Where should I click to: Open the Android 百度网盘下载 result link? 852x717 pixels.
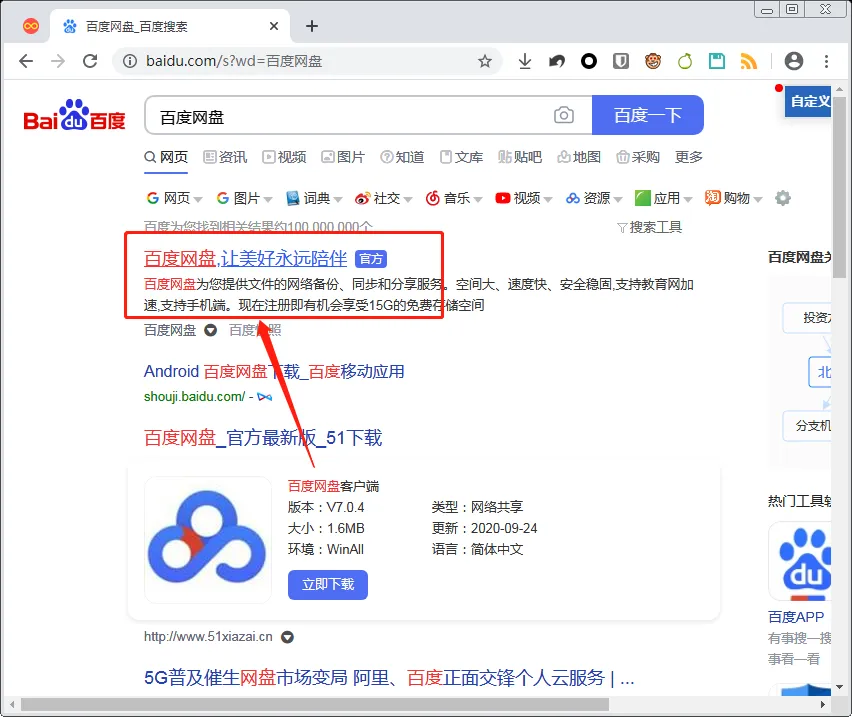[274, 372]
